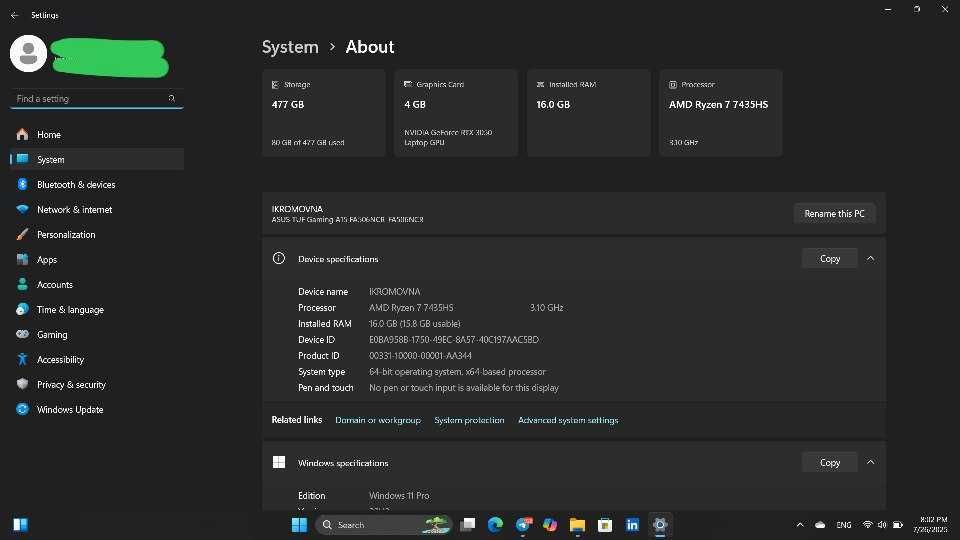The height and width of the screenshot is (540, 960).
Task: Click the Personalization paintbrush icon
Action: click(23, 234)
